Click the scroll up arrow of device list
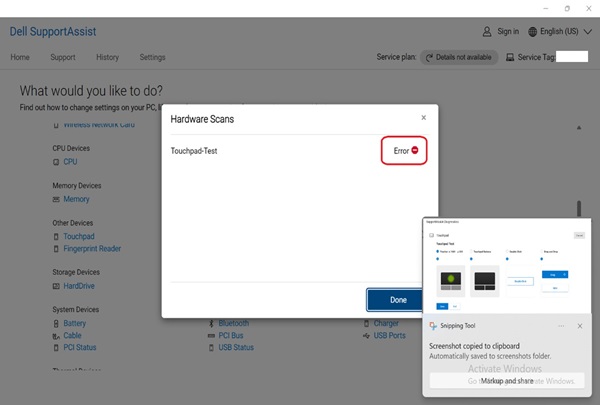This screenshot has height=405, width=600. click(579, 127)
